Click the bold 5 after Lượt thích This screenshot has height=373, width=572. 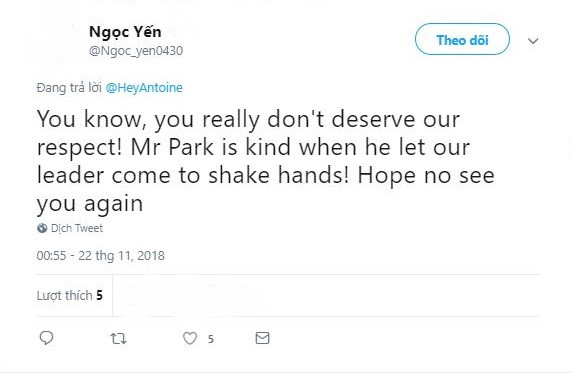(x=99, y=295)
